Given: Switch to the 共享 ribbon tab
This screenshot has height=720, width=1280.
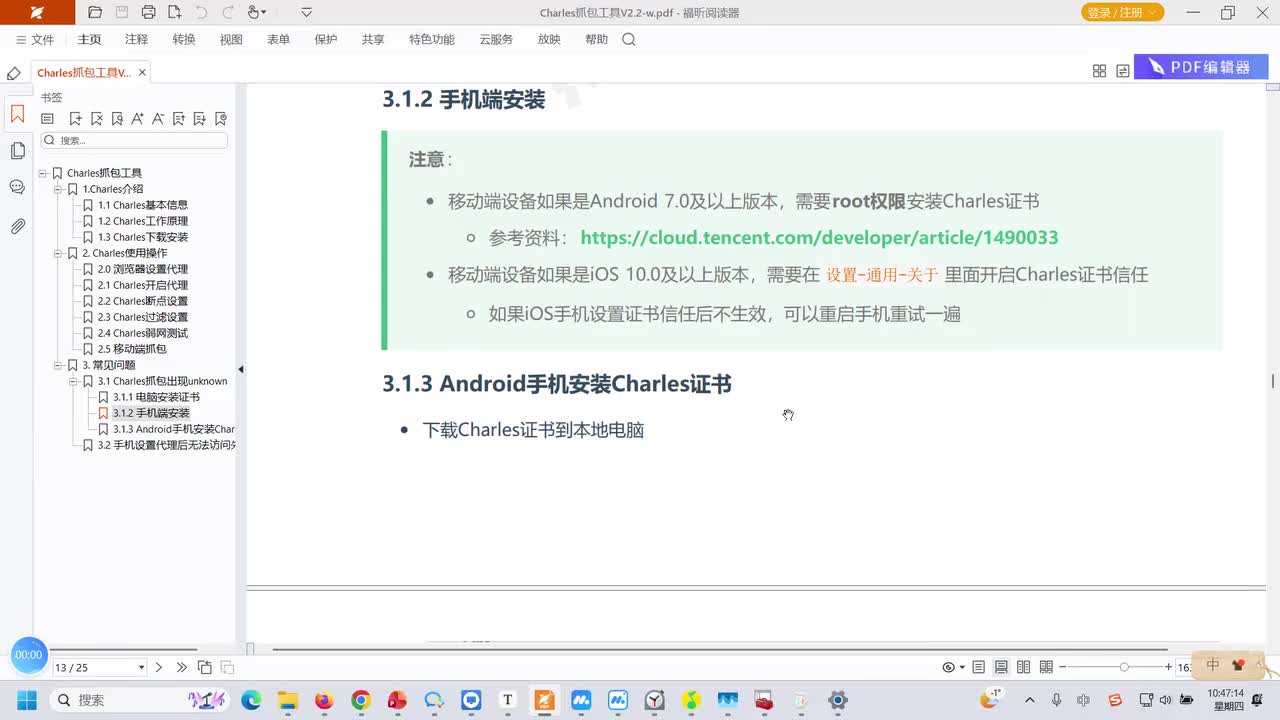Looking at the screenshot, I should [373, 40].
